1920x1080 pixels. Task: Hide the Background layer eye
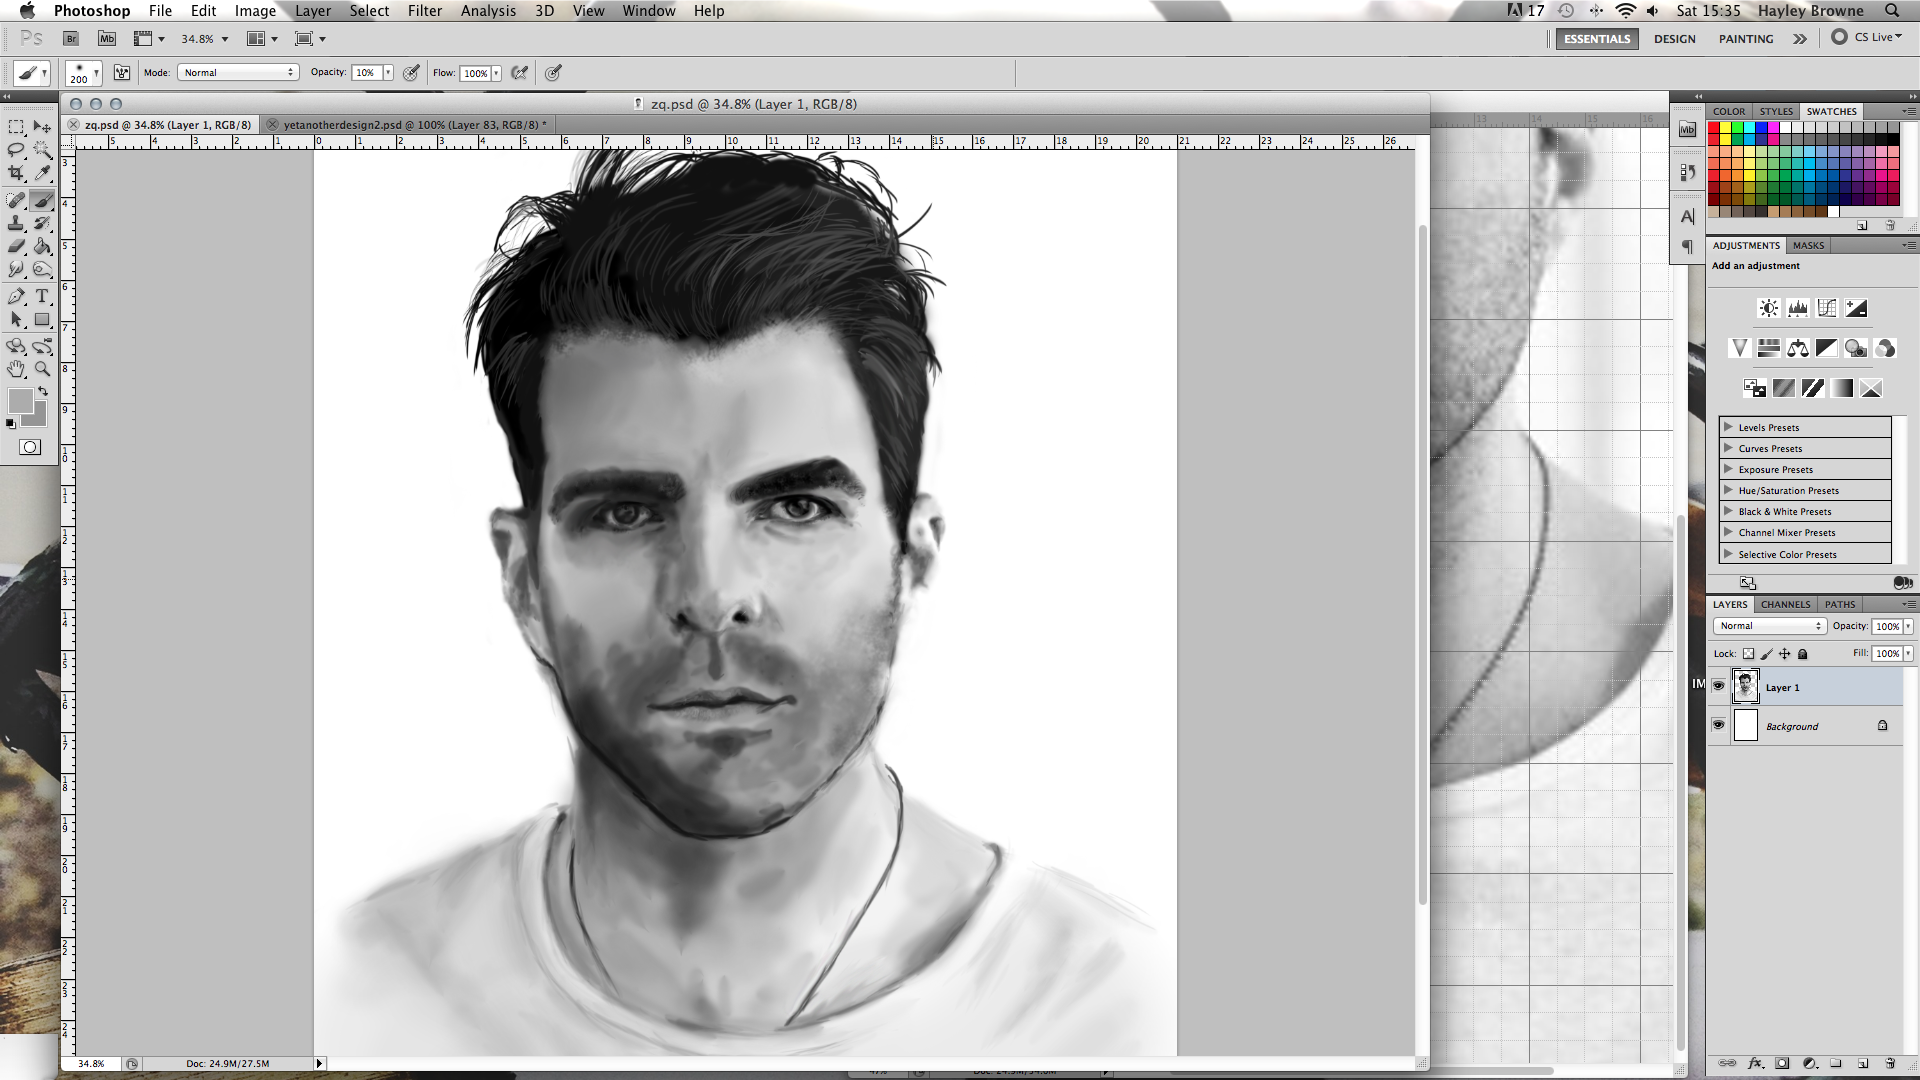pyautogui.click(x=1718, y=725)
